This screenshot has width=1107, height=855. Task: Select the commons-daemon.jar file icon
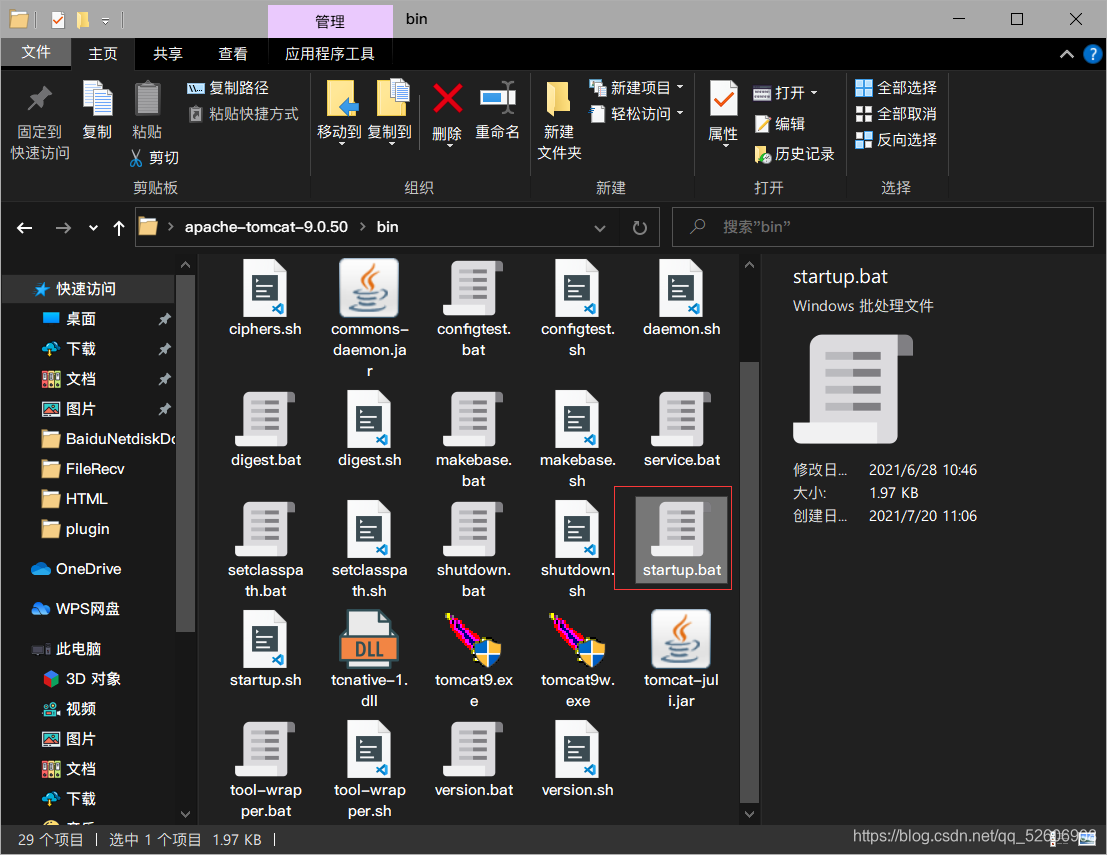pyautogui.click(x=369, y=288)
